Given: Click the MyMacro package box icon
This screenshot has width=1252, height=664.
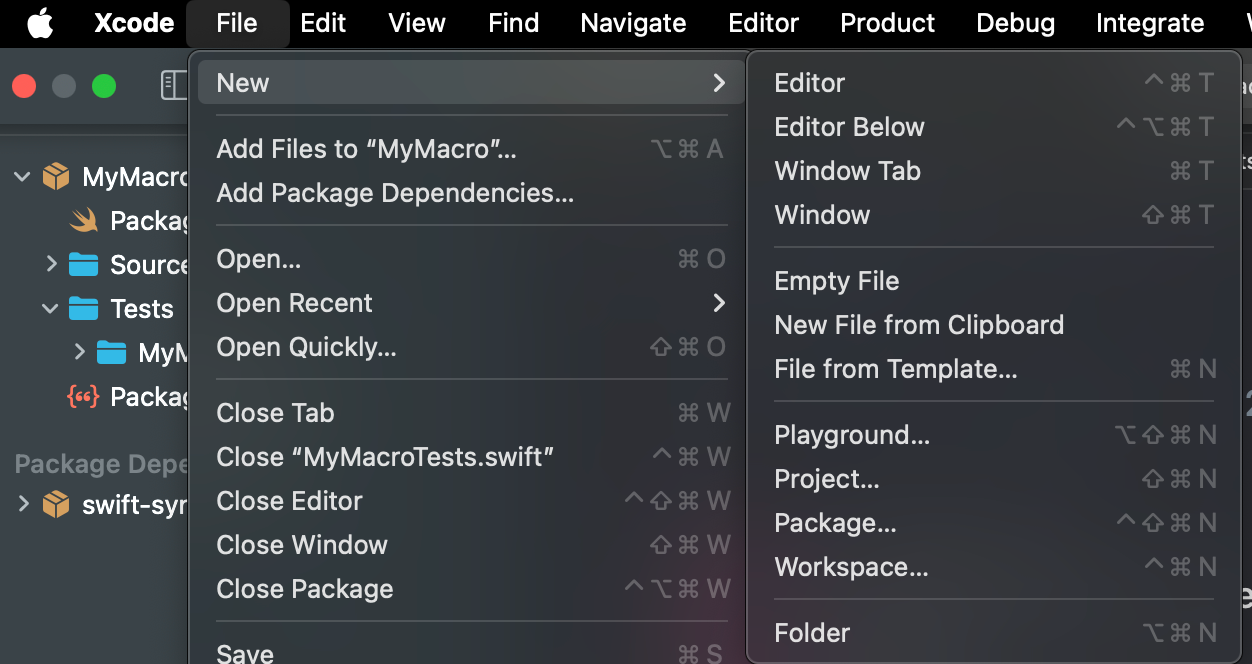Looking at the screenshot, I should click(x=56, y=177).
